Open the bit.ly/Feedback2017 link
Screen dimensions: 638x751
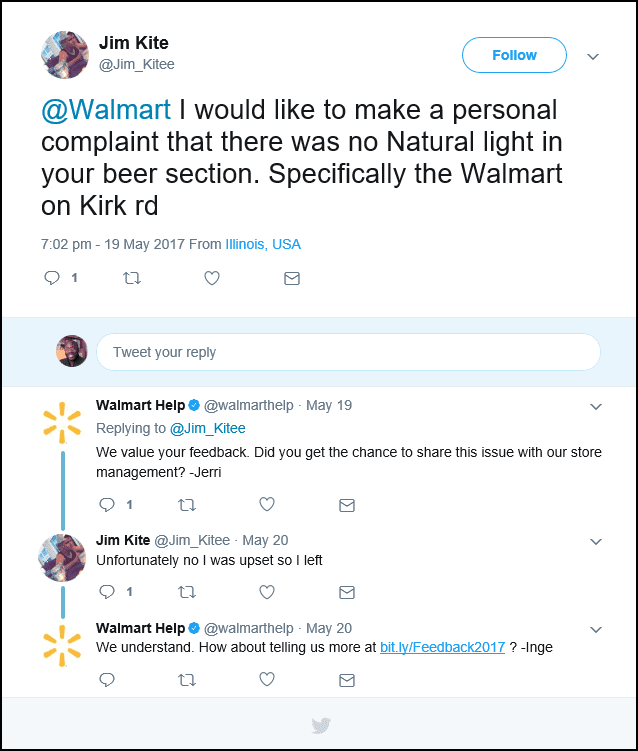(x=442, y=648)
